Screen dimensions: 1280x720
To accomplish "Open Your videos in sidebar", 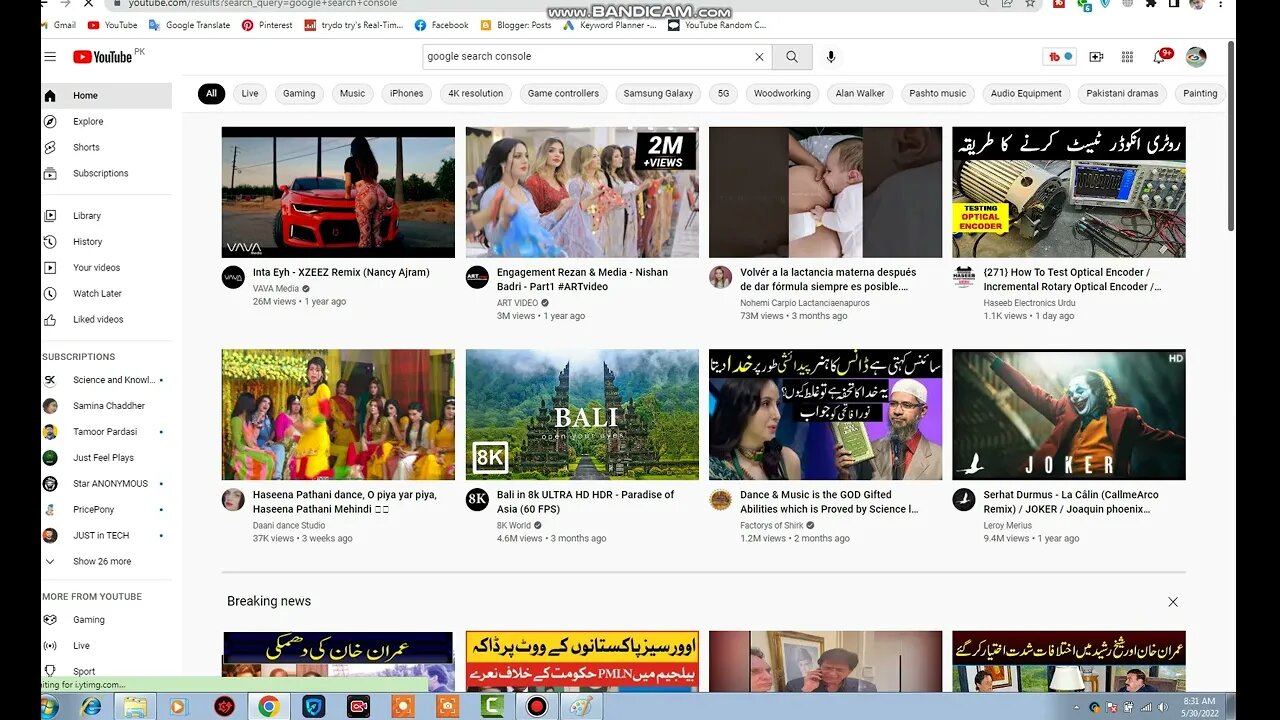I will coord(106,268).
